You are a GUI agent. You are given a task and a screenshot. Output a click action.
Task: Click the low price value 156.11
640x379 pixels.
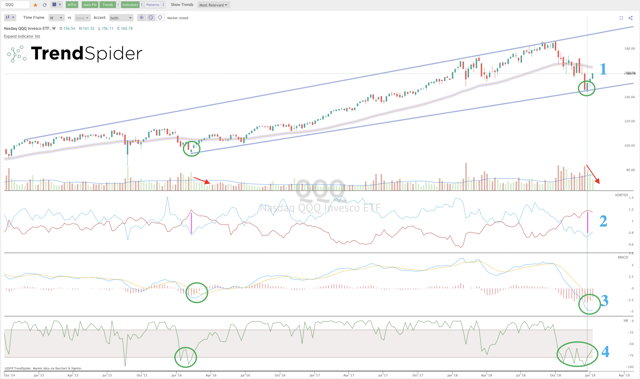click(107, 29)
